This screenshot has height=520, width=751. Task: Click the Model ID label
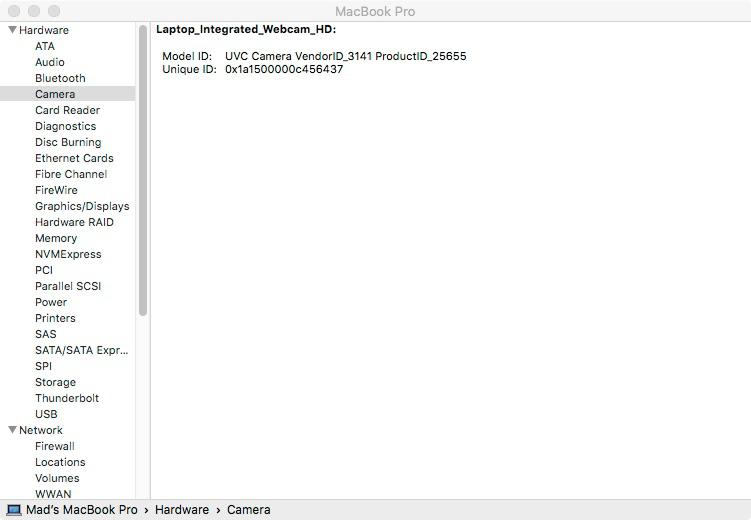[187, 56]
